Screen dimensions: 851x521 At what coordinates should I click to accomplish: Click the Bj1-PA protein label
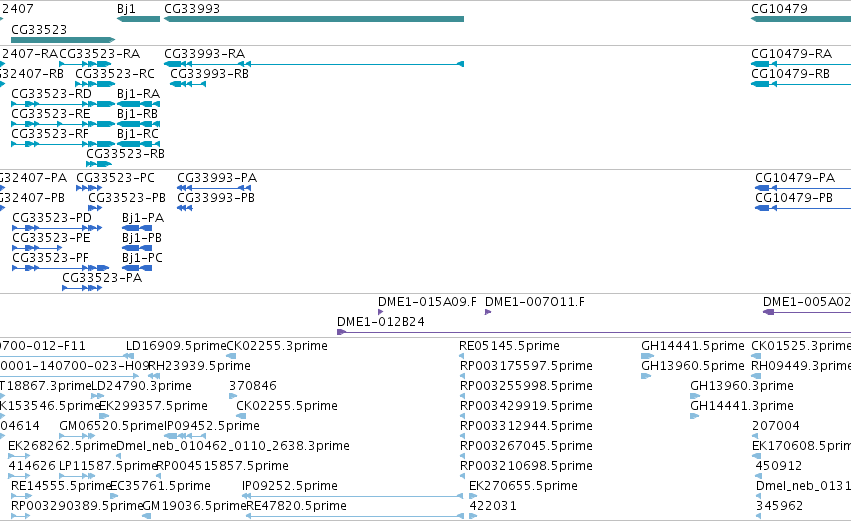coord(143,218)
